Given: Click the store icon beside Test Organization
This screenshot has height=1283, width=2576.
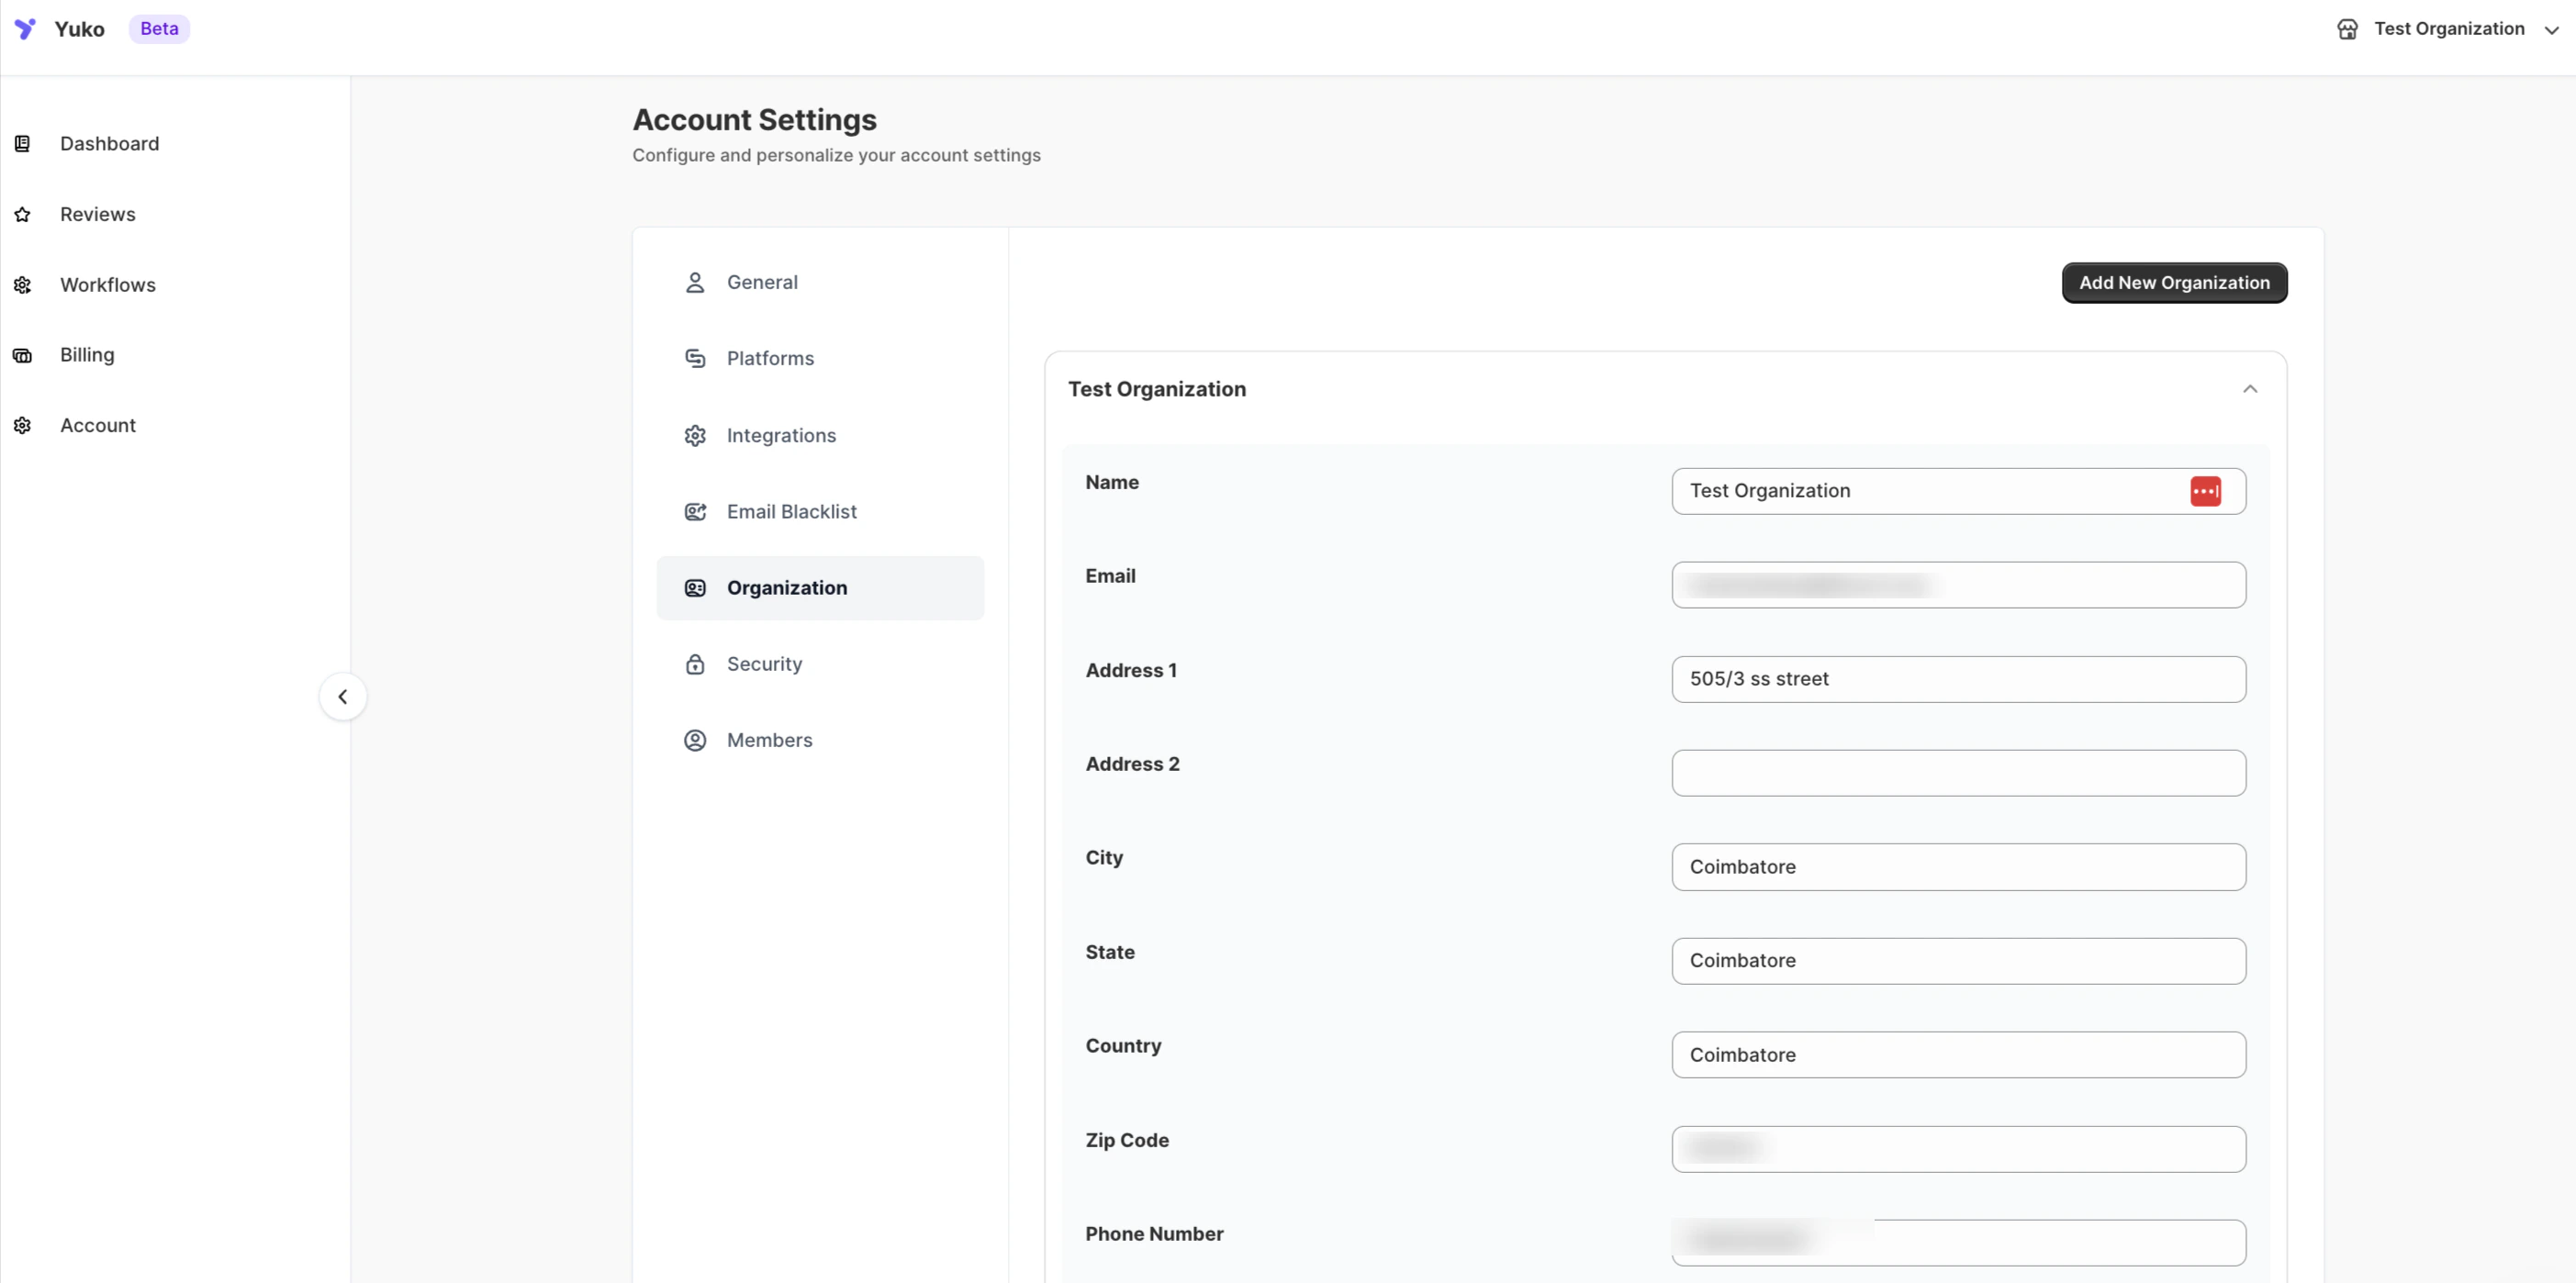Looking at the screenshot, I should [2347, 29].
